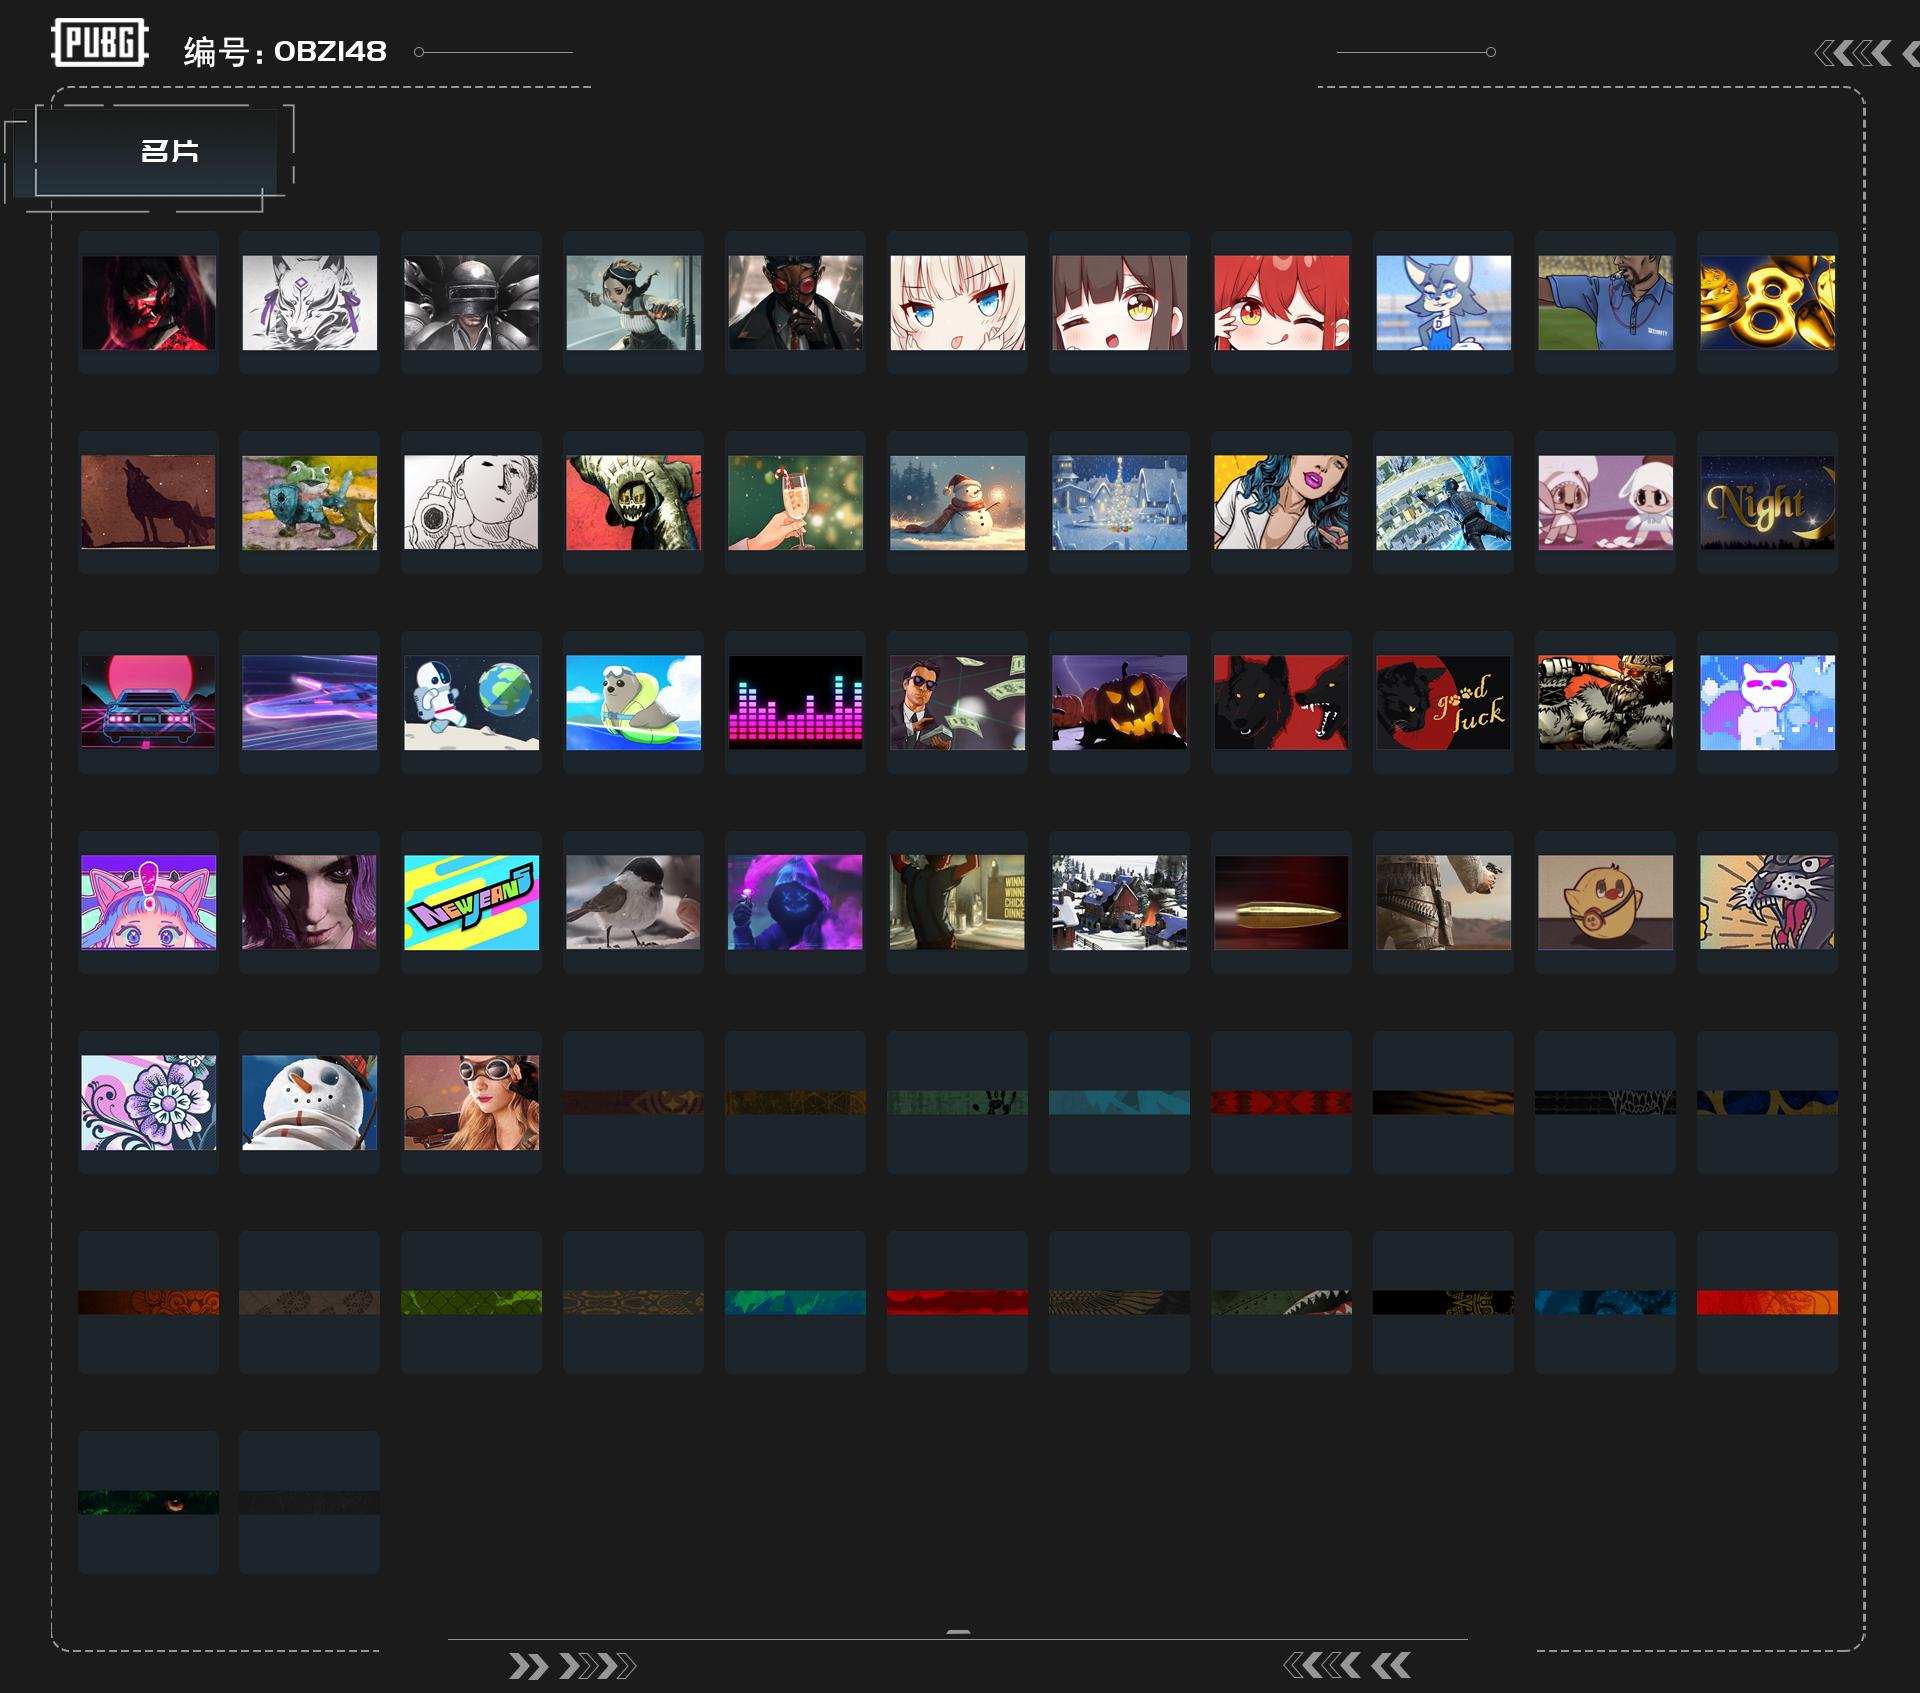This screenshot has width=1920, height=1693.
Task: Select the black-and-white sketch man nameplate
Action: (472, 502)
